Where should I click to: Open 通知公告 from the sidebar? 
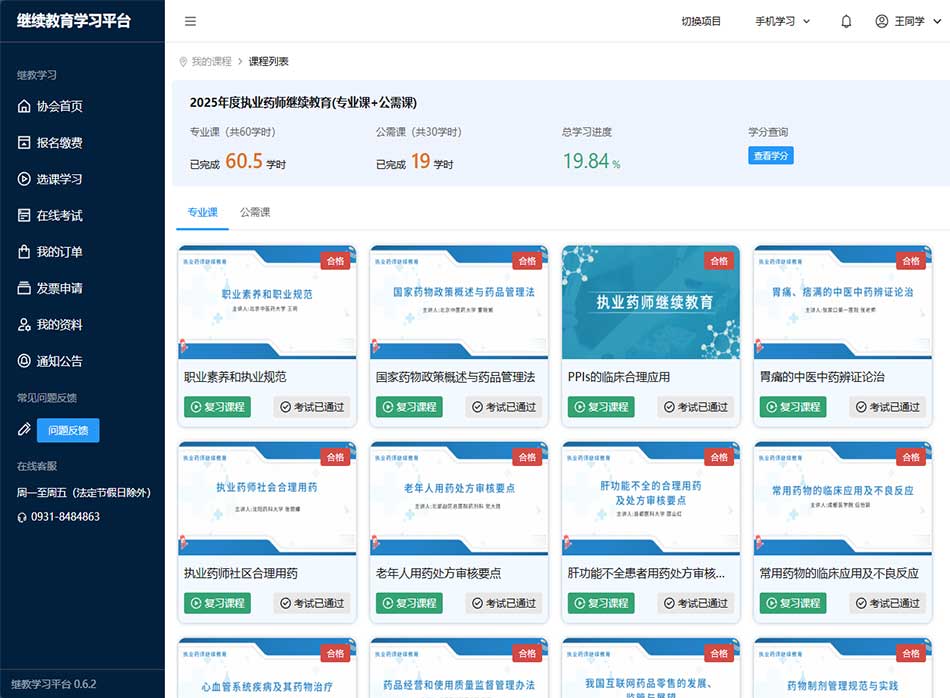tap(59, 361)
